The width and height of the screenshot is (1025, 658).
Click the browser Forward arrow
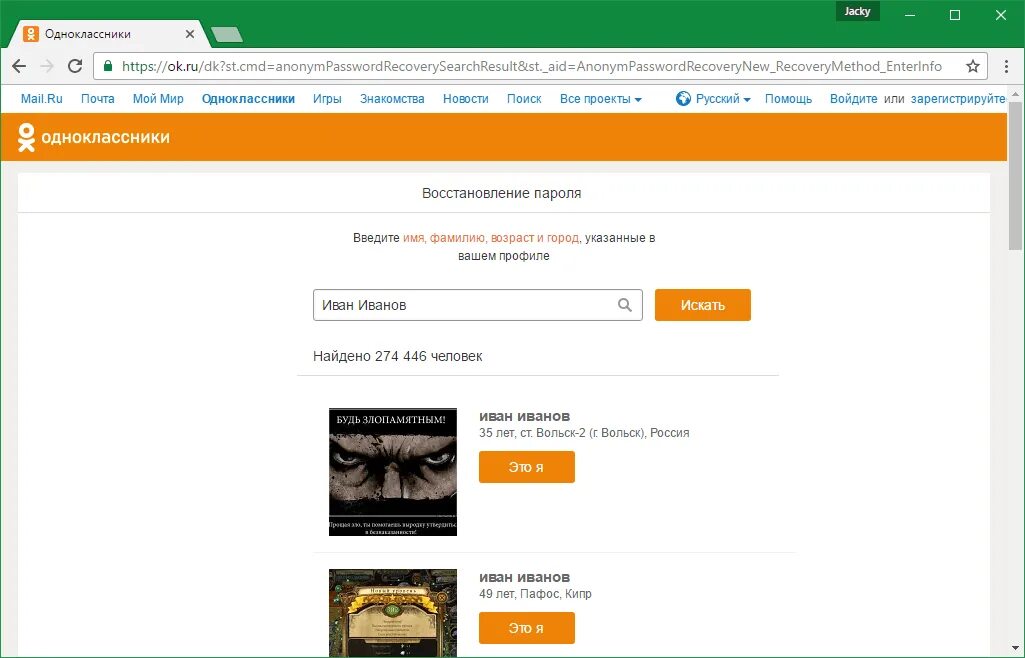point(47,66)
